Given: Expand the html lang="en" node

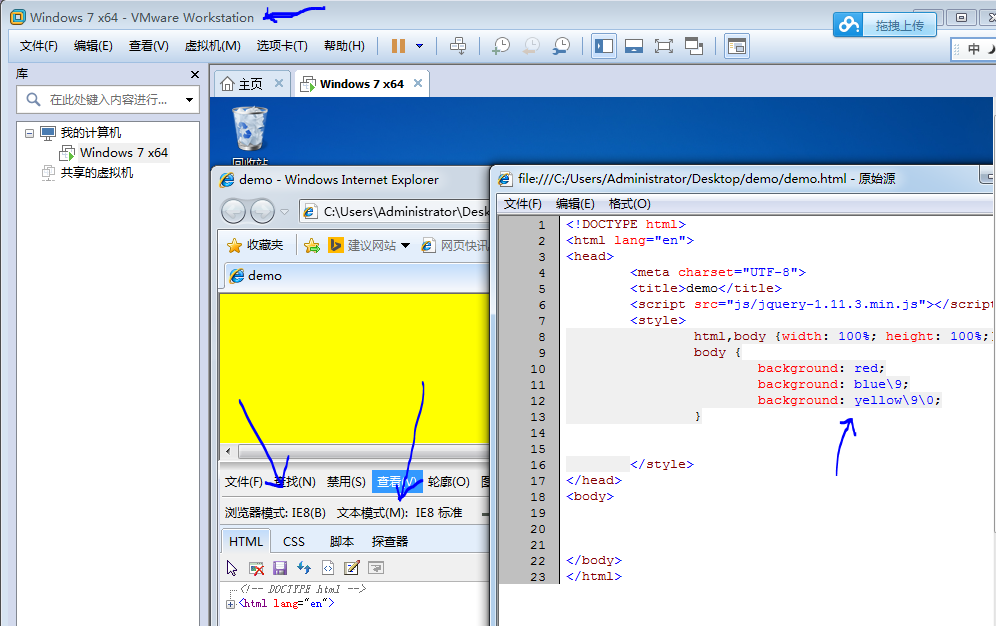Looking at the screenshot, I should point(231,604).
